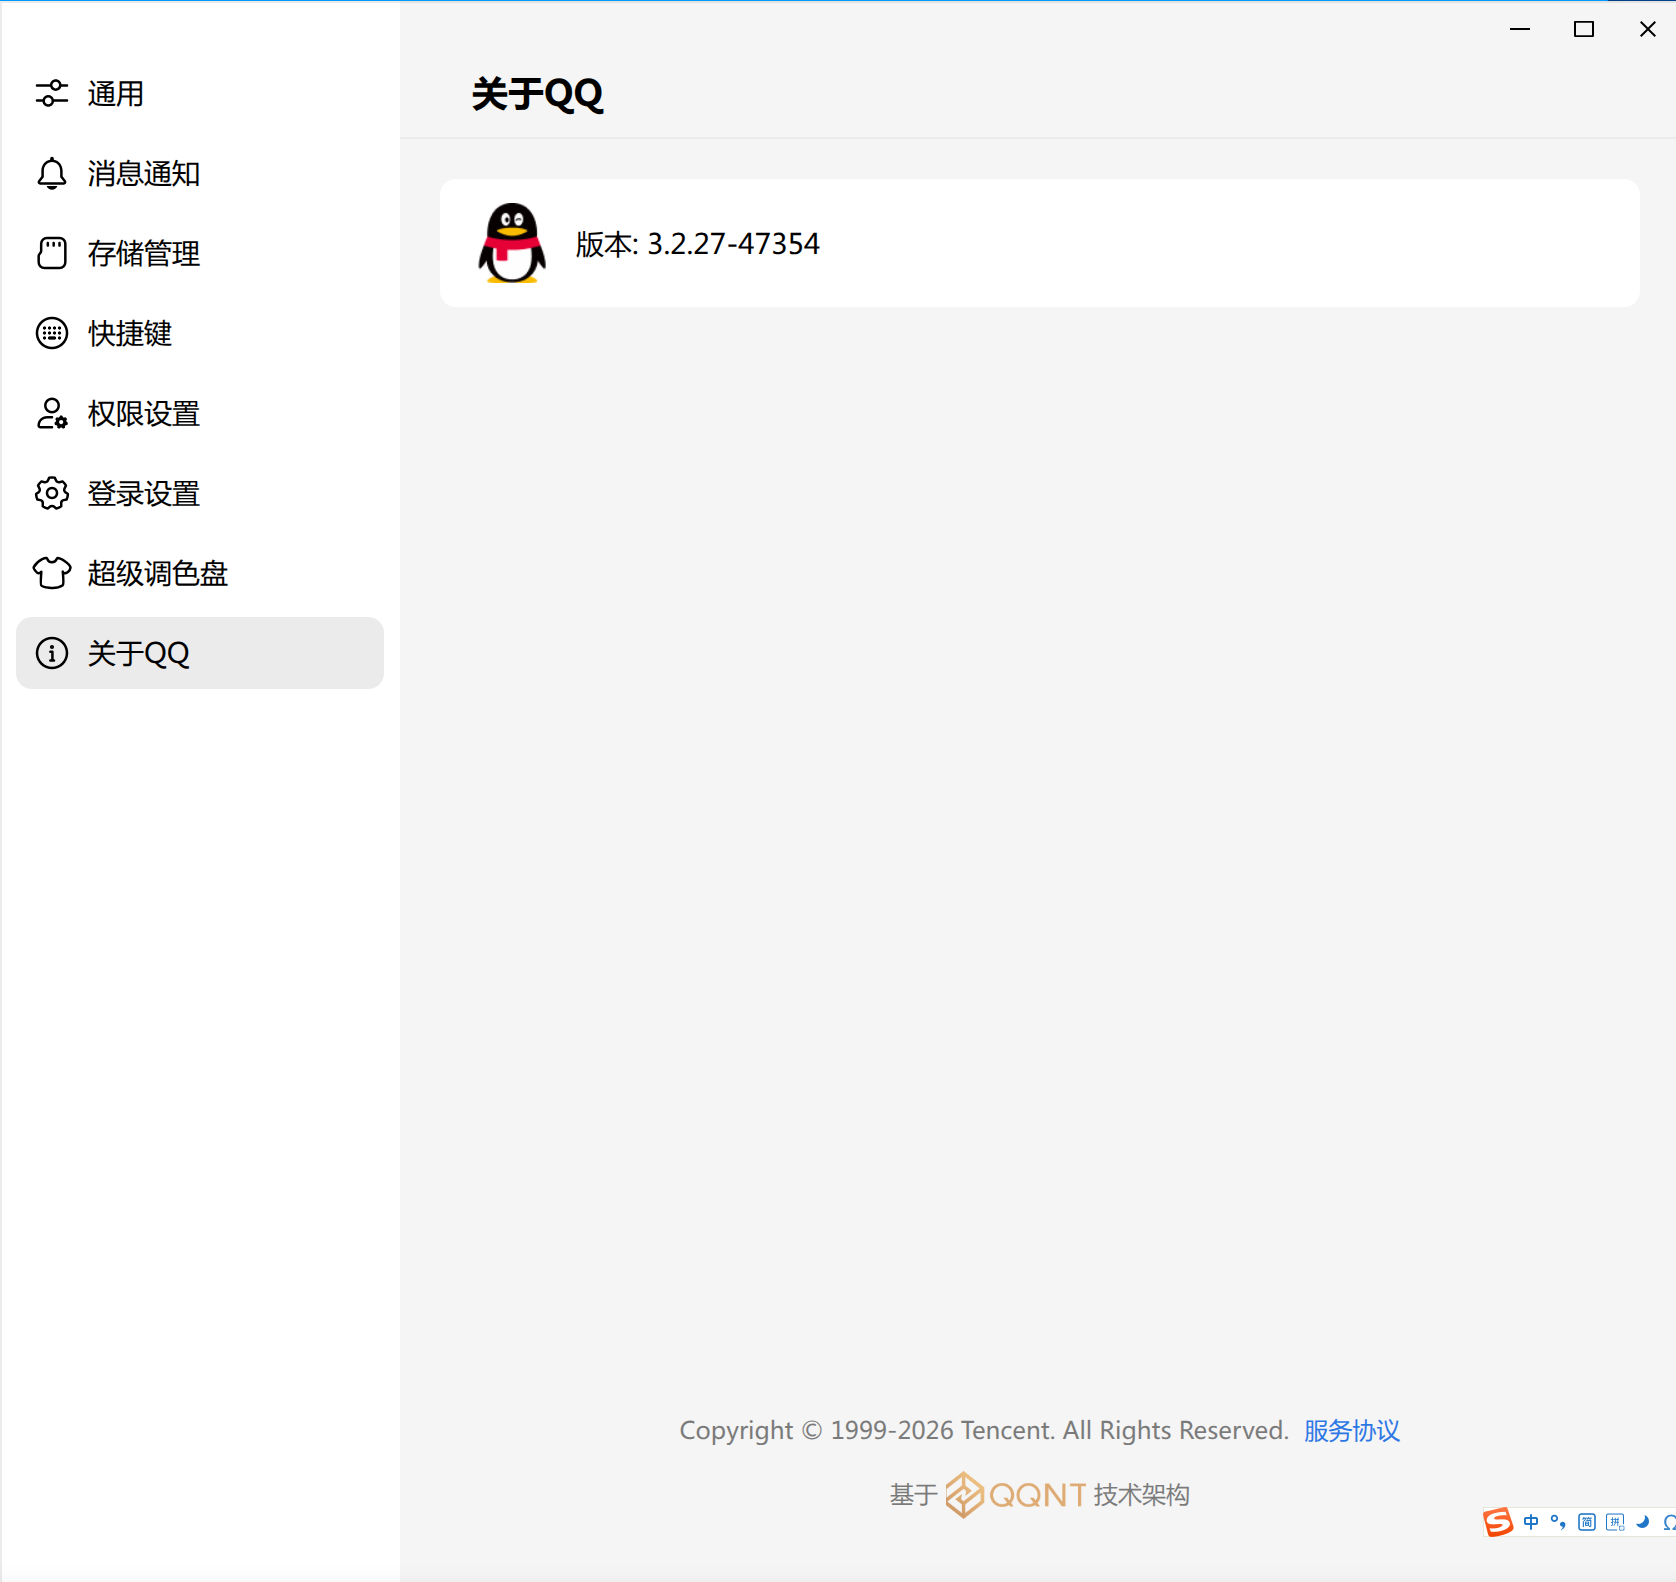The width and height of the screenshot is (1676, 1582).
Task: Go to 超级调色盘 theme settings
Action: click(200, 573)
